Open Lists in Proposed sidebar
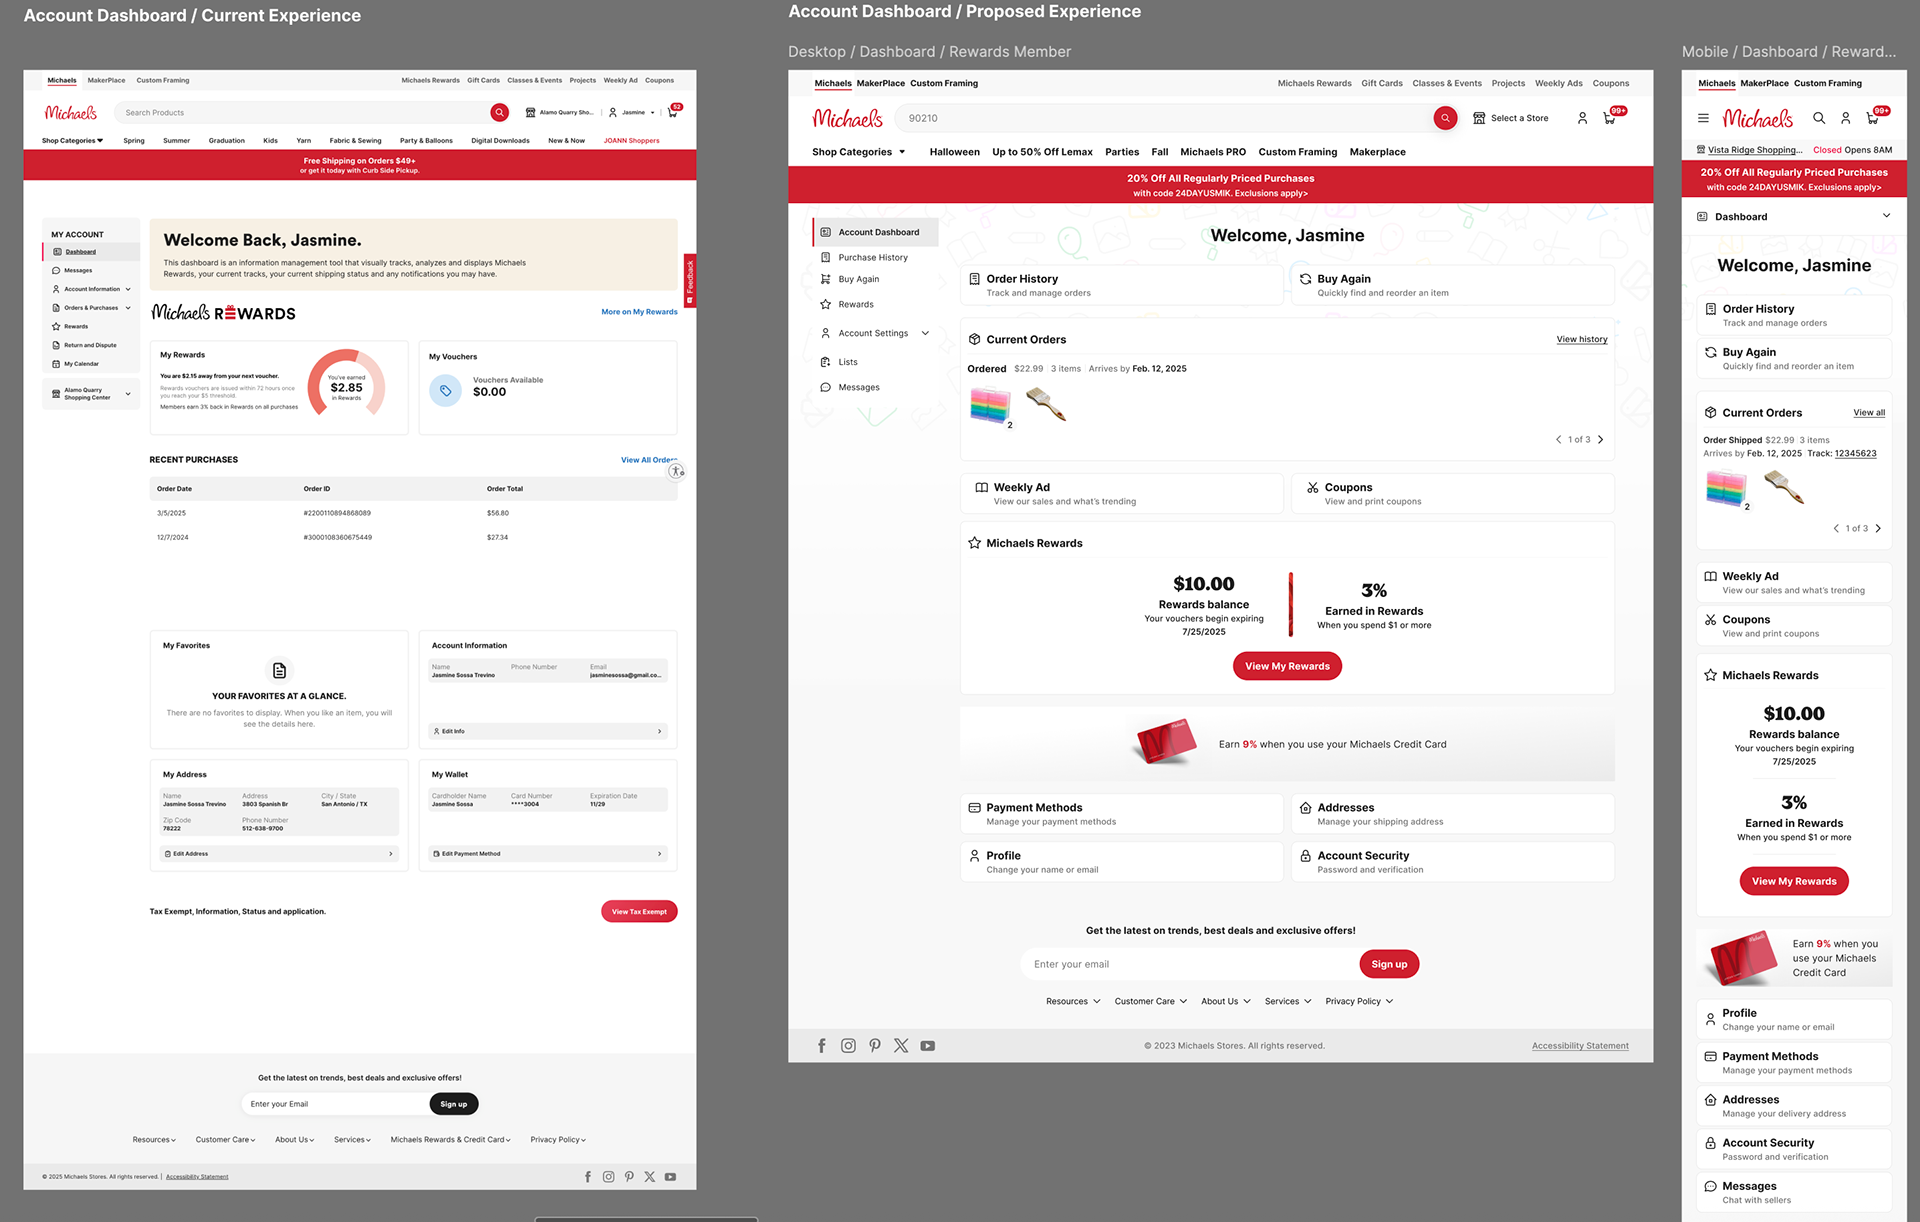Screen dimensions: 1920x1222 (x=848, y=362)
